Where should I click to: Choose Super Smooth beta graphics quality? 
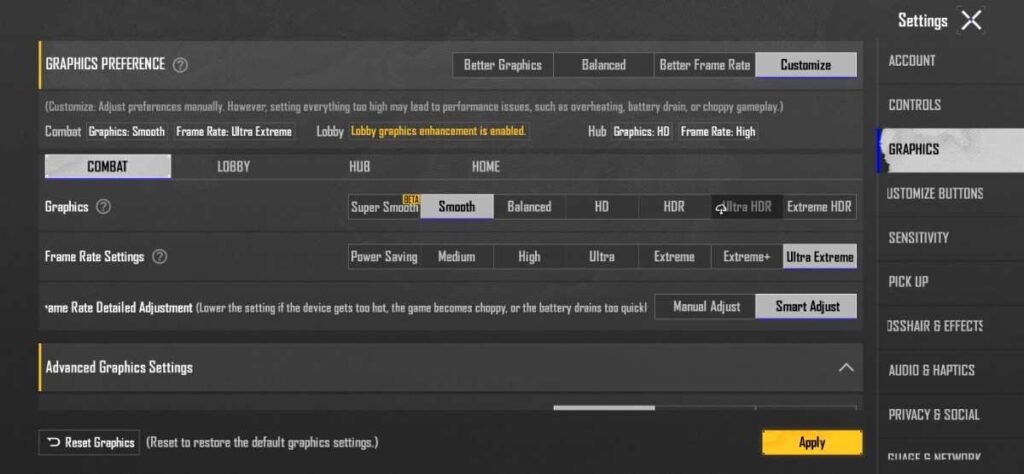pyautogui.click(x=384, y=206)
